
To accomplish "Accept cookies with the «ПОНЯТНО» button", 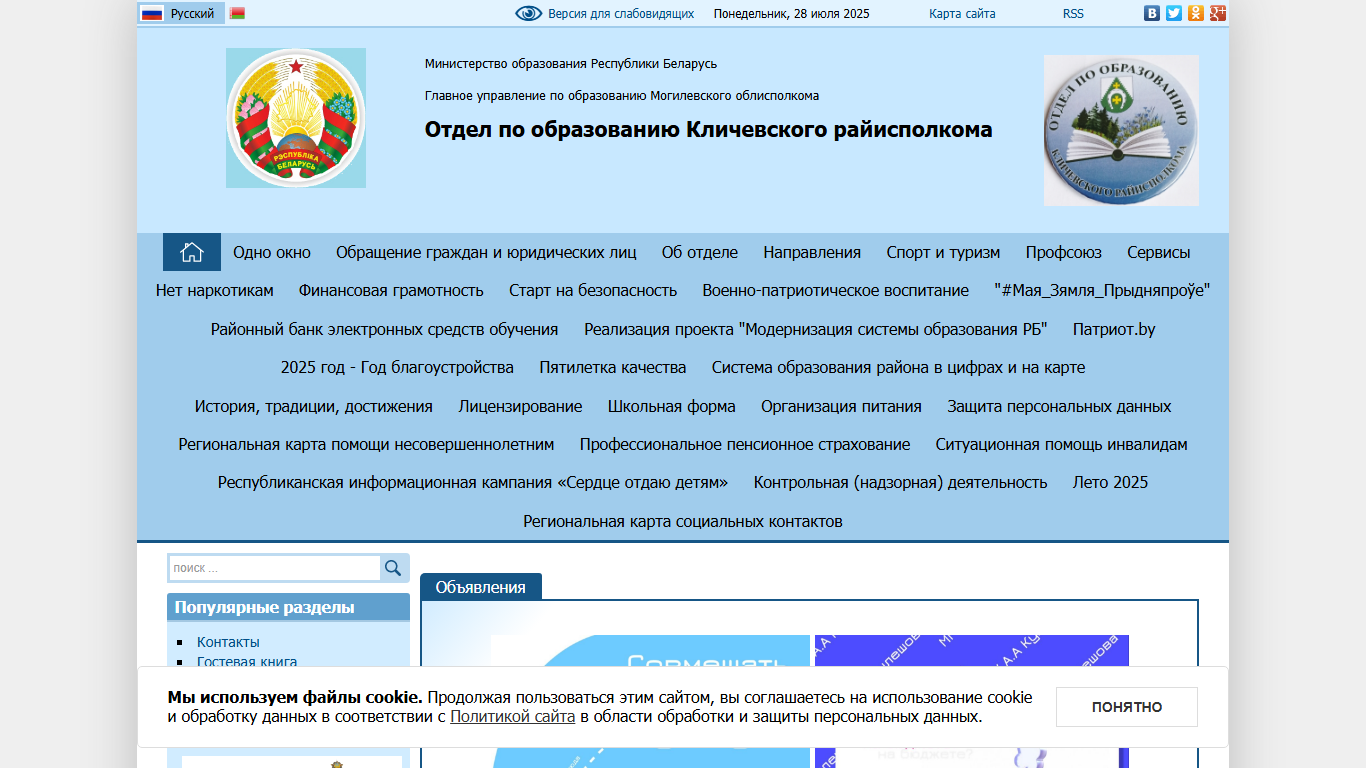I will [x=1127, y=707].
